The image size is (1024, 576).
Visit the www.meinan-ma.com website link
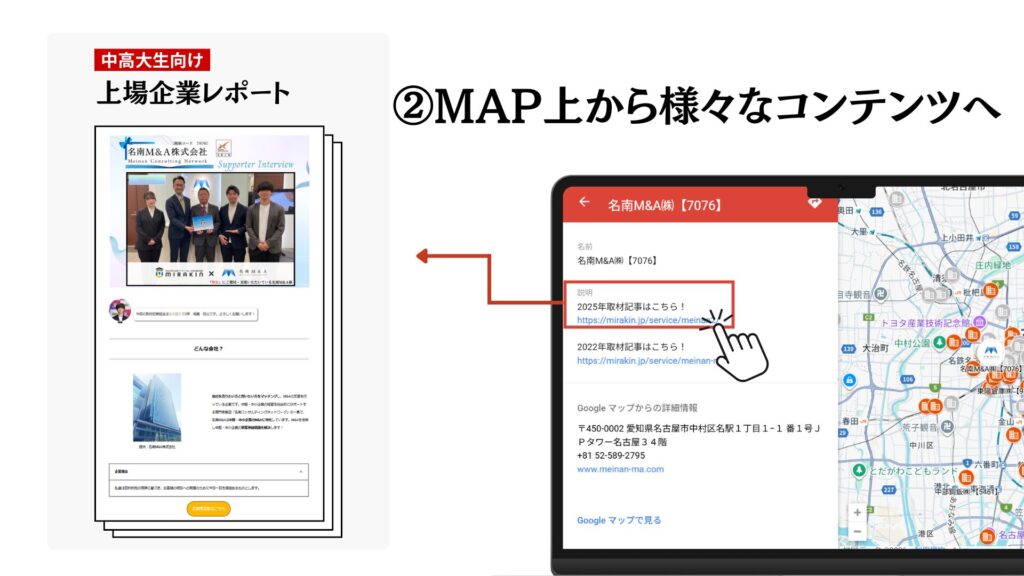[620, 469]
